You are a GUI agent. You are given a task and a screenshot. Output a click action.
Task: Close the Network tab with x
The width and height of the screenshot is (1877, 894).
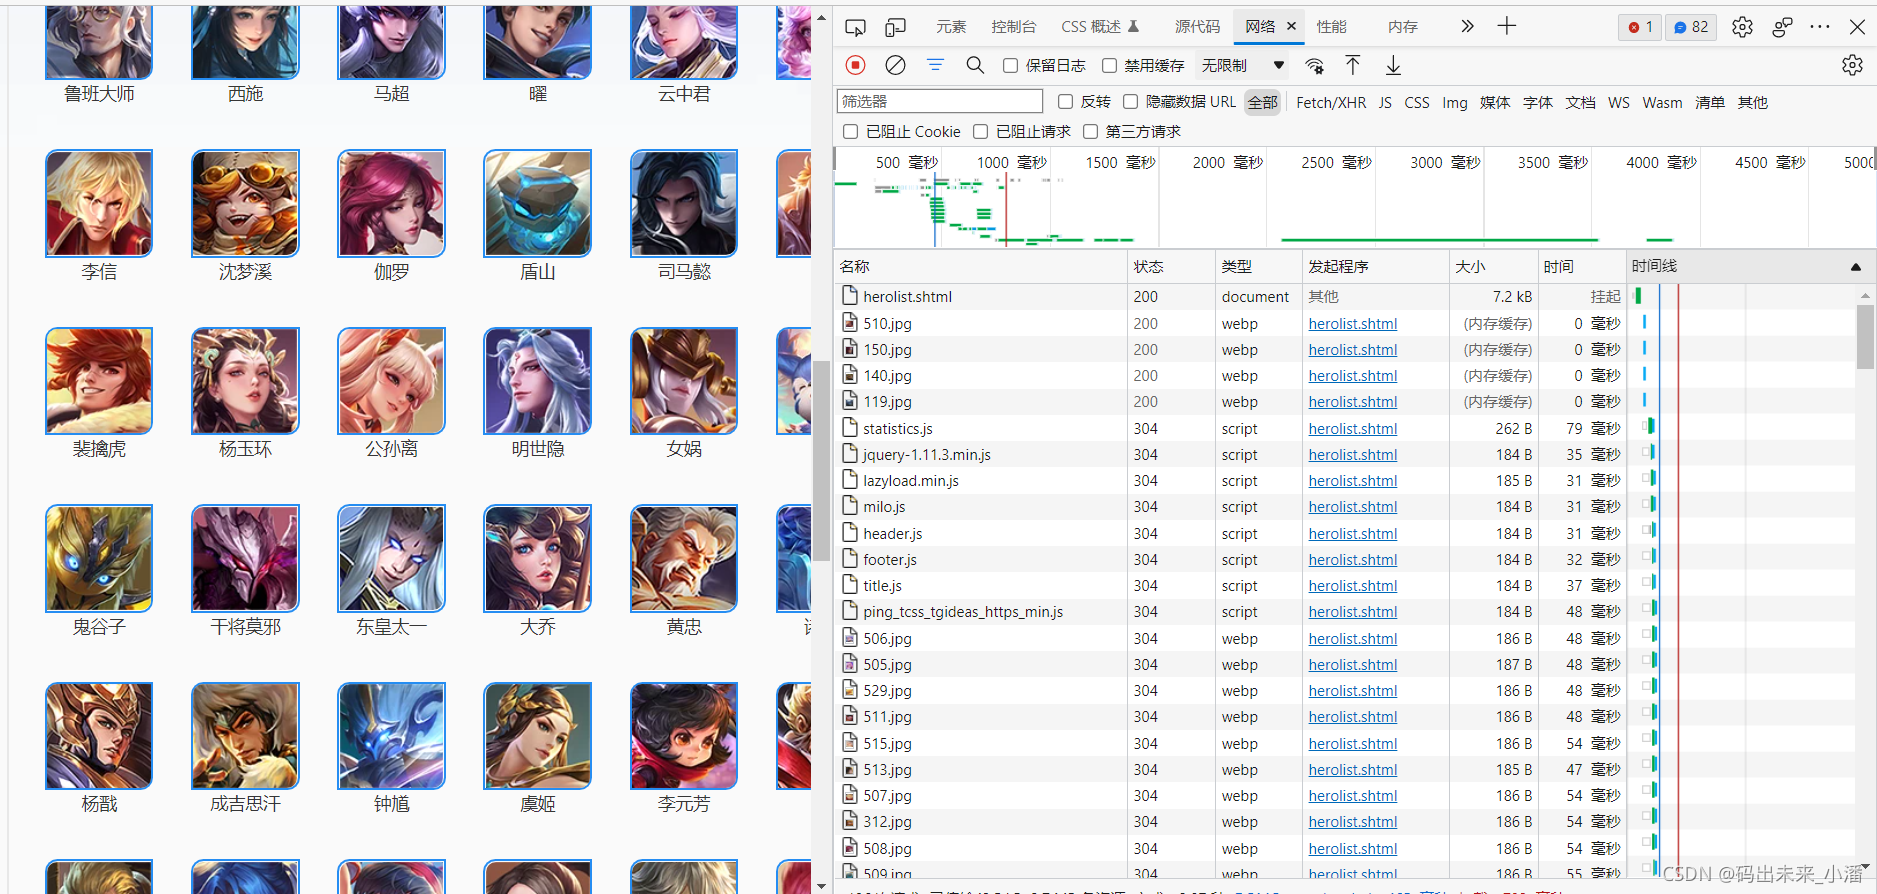click(x=1291, y=26)
